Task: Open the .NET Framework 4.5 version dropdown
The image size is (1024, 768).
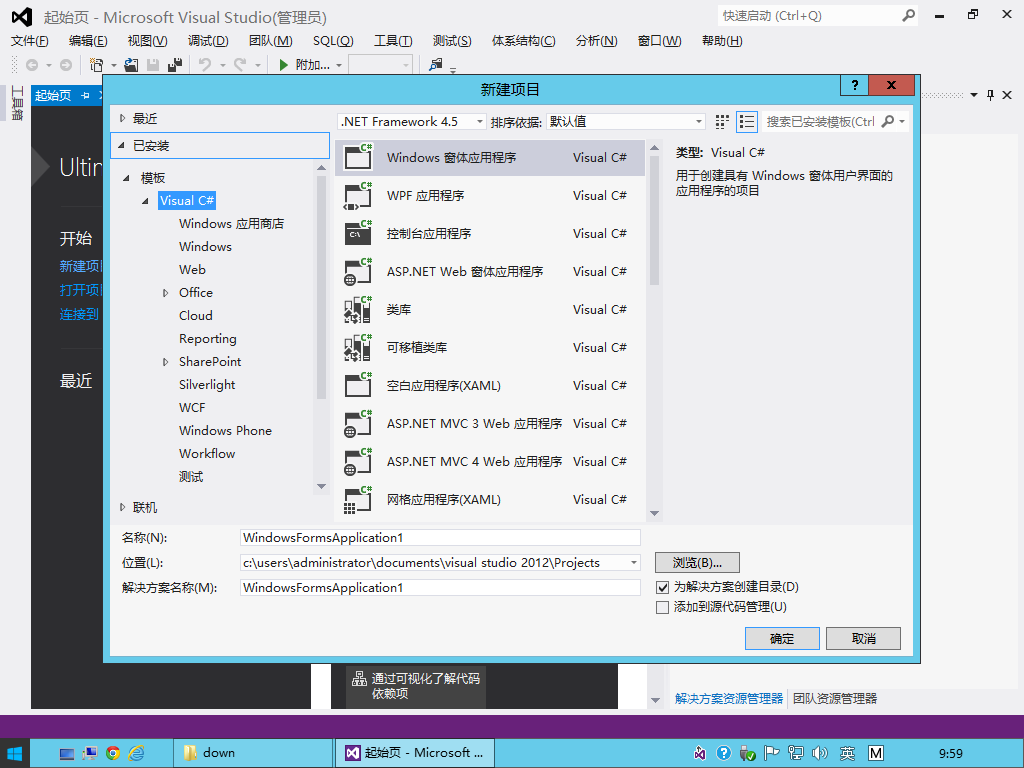Action: tap(412, 121)
